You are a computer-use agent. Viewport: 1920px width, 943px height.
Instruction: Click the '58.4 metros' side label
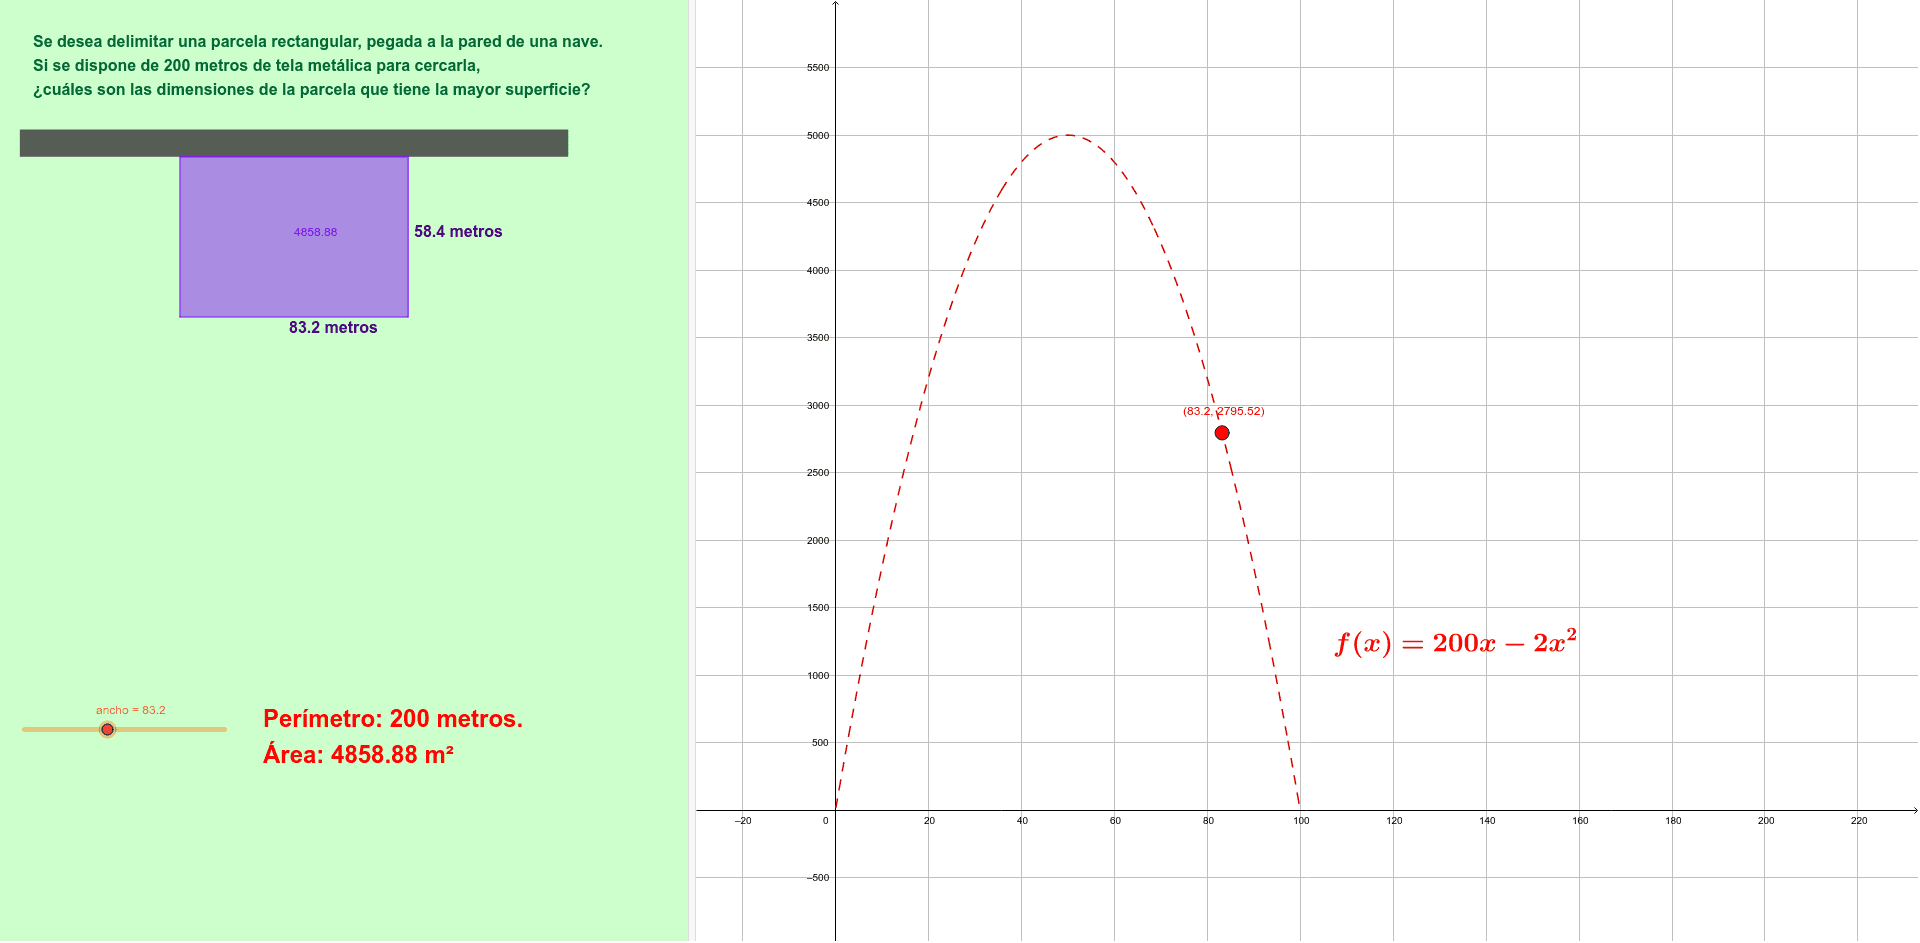click(x=458, y=232)
